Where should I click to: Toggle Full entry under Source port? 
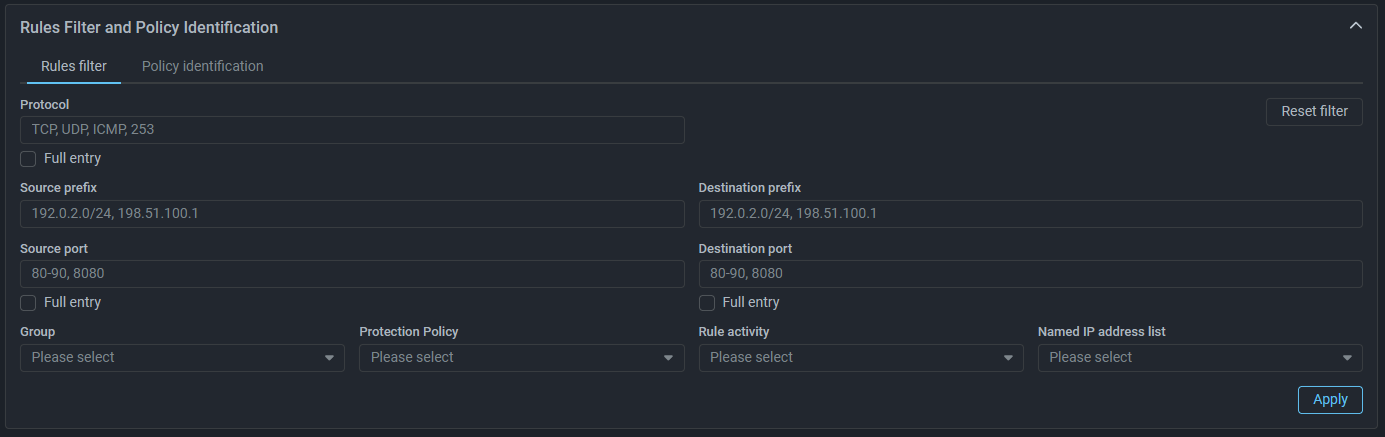tap(28, 302)
